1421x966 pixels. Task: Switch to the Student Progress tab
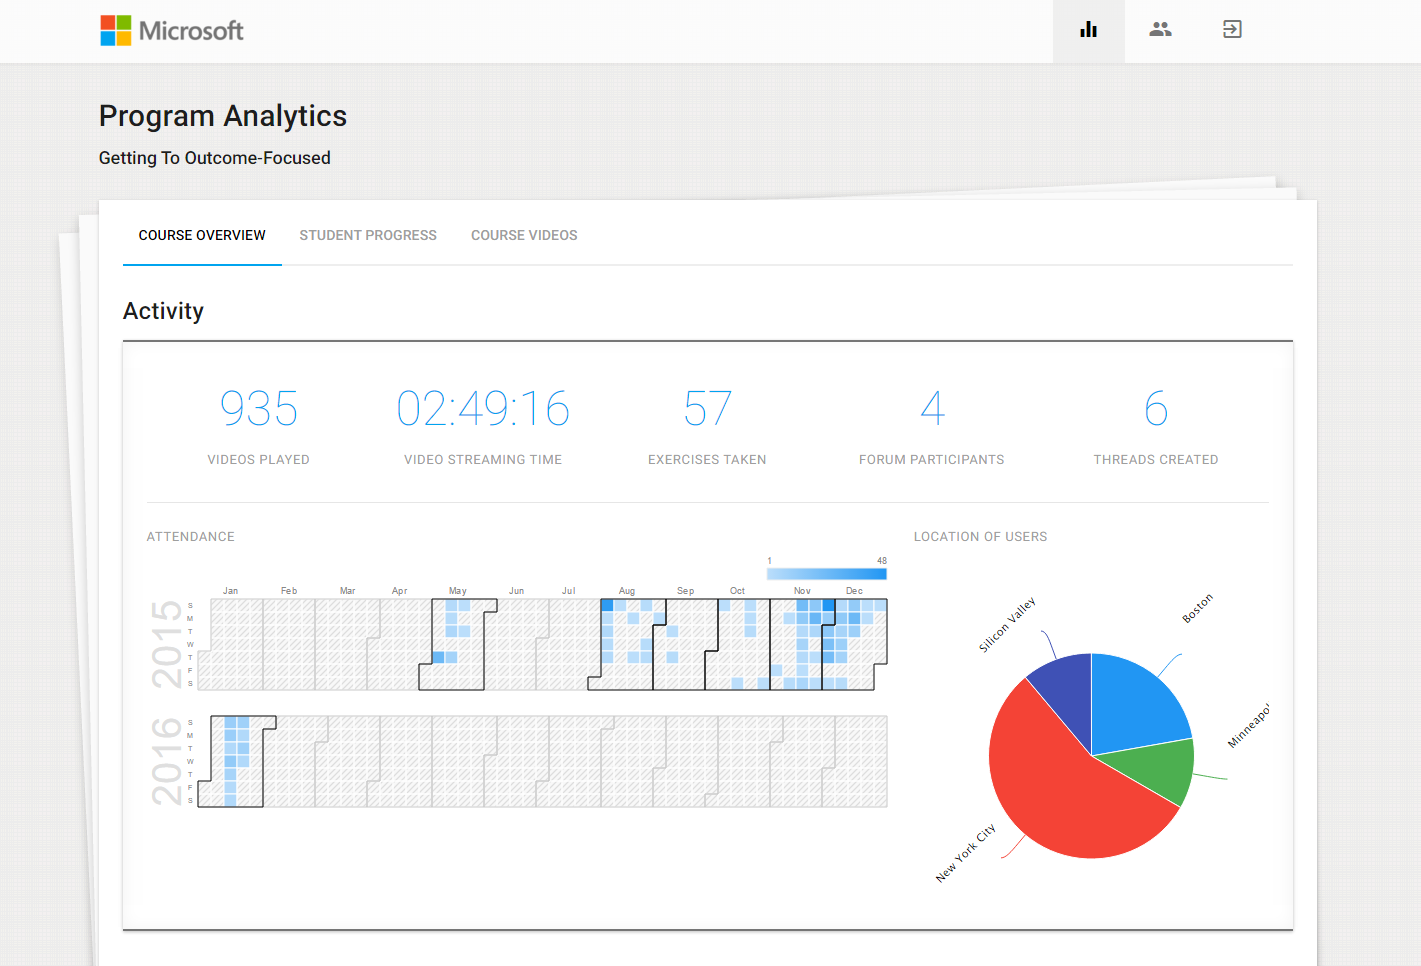368,236
